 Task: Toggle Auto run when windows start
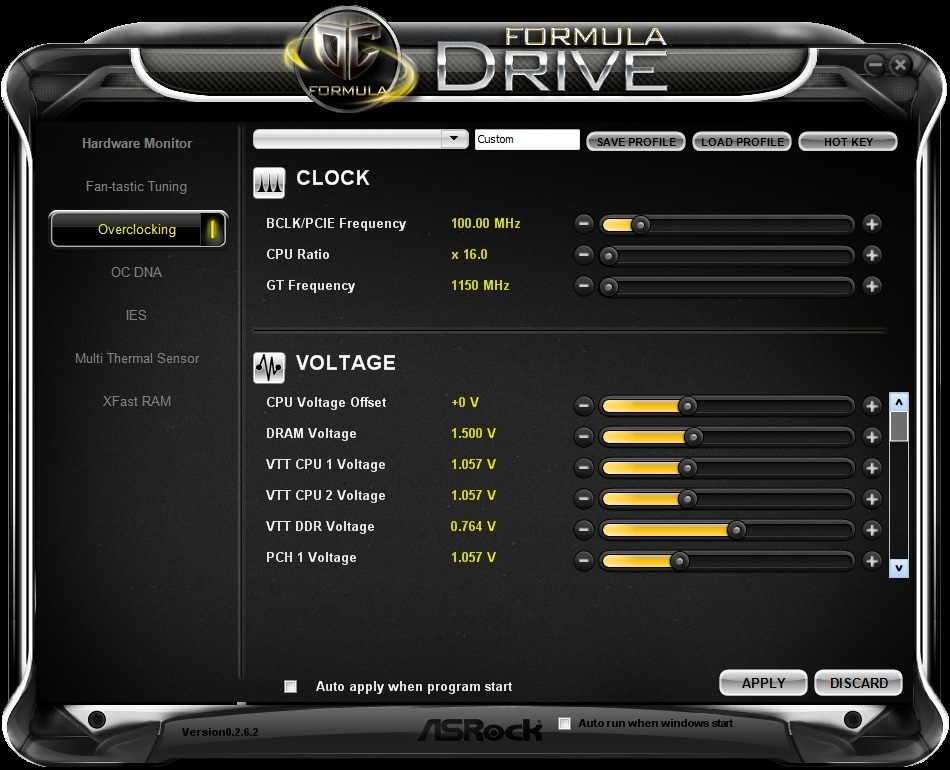pyautogui.click(x=565, y=723)
